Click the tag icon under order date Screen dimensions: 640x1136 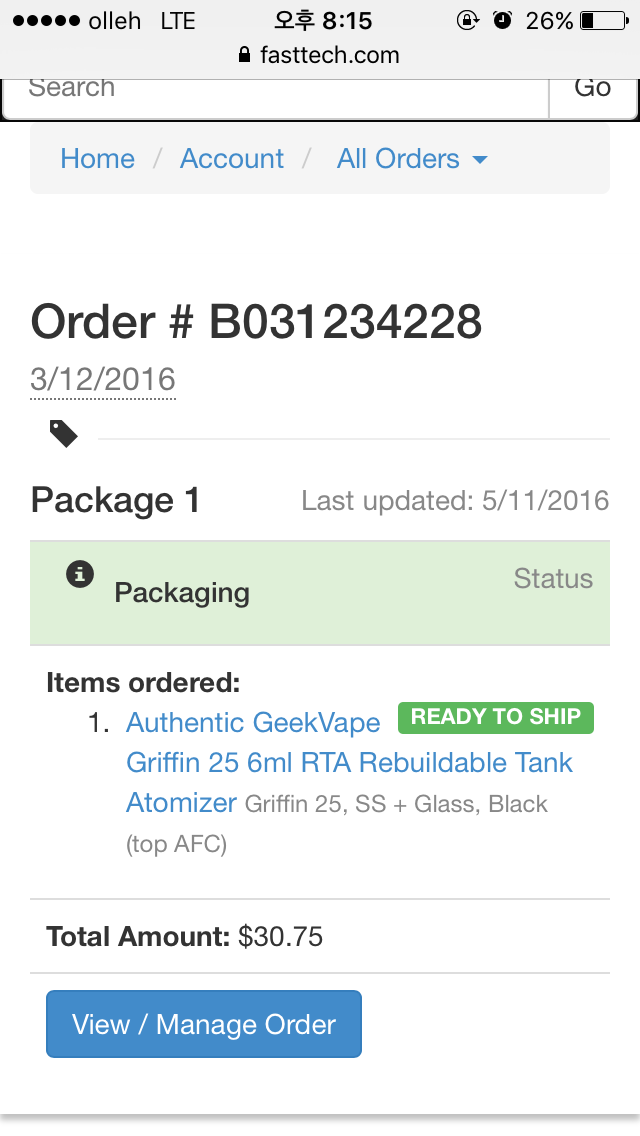64,433
